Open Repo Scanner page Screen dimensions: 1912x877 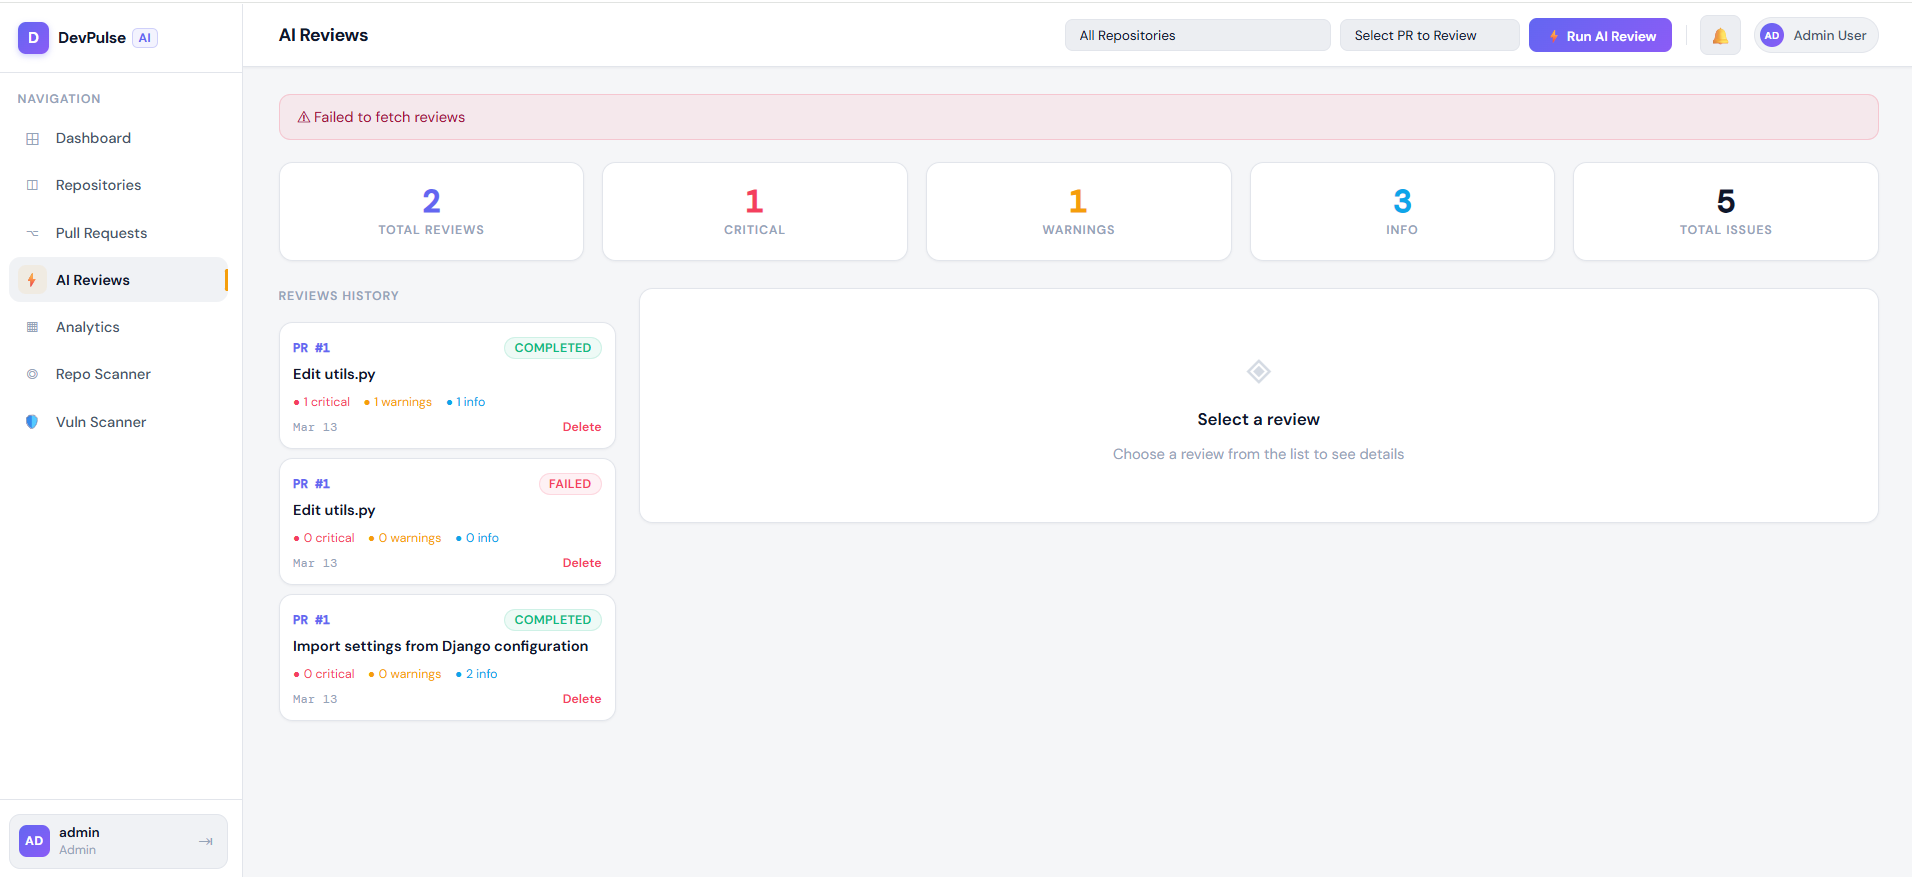point(118,374)
